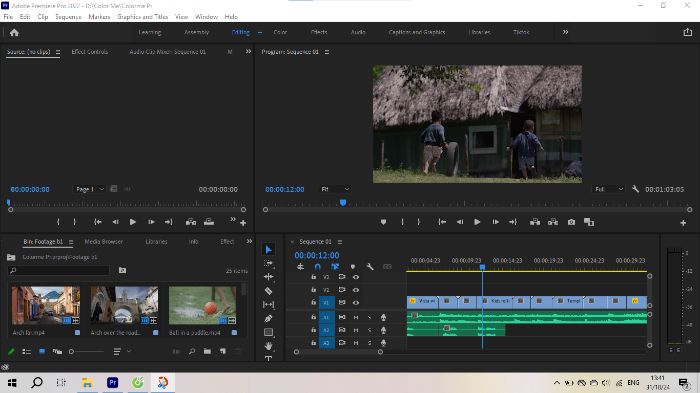Select the Selection tool arrow
Screen dimensions: 700x393
268,250
